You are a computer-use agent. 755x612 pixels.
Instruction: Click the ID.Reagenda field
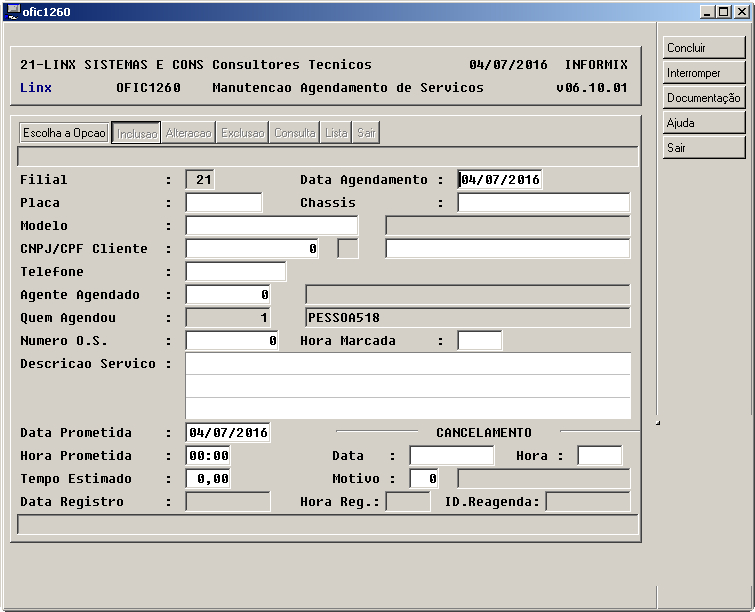click(588, 502)
